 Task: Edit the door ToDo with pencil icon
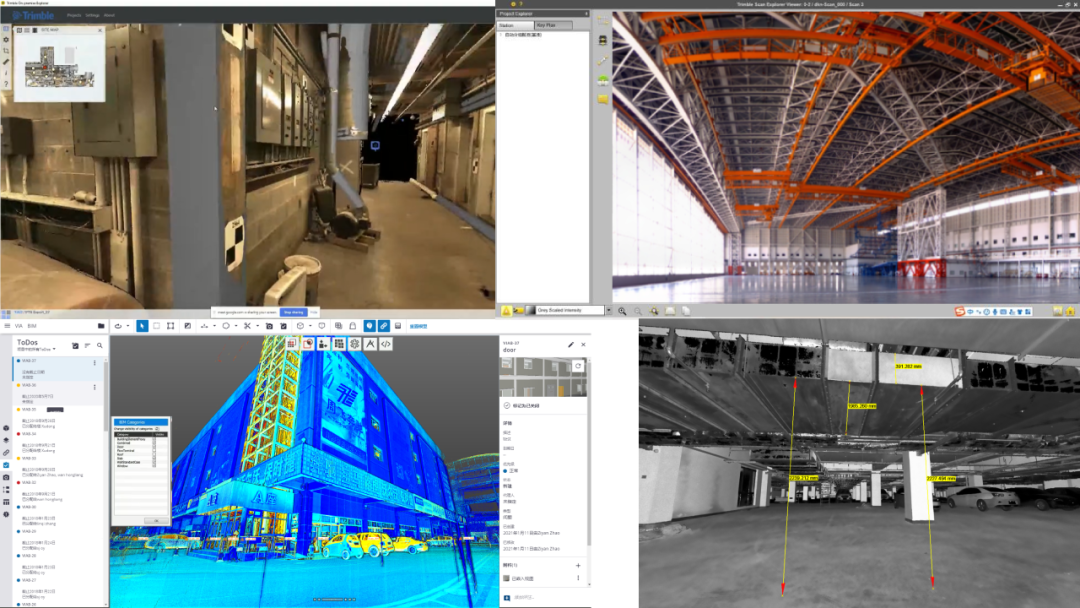[571, 345]
